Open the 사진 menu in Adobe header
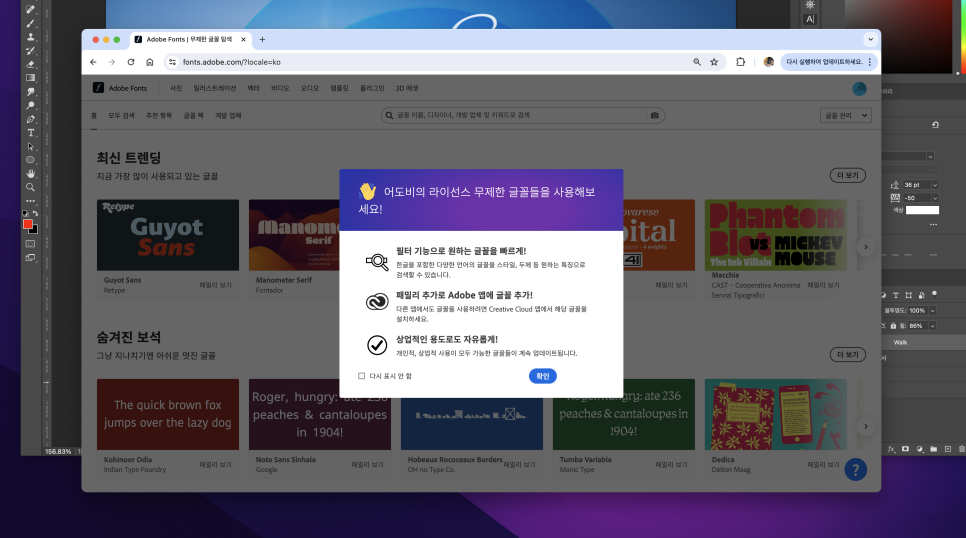966x538 pixels. point(176,88)
